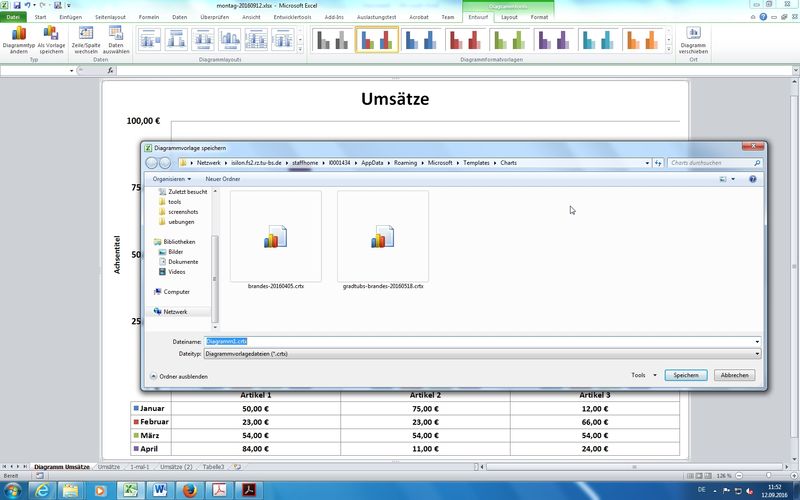Select Netzwerk in the navigation pane
Viewport: 800px width, 500px height.
point(175,312)
